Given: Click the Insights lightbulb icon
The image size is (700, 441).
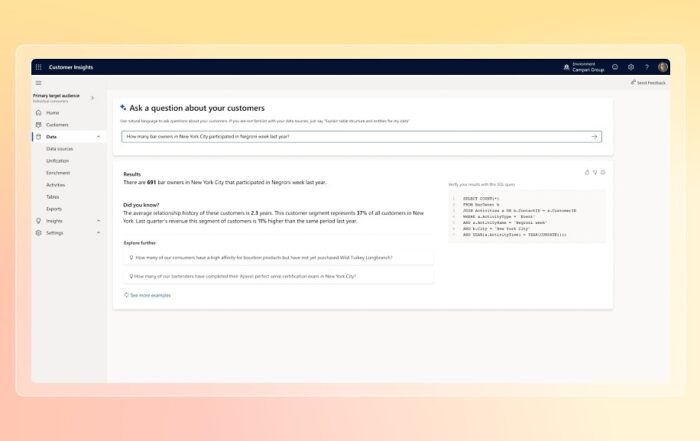Looking at the screenshot, I should 38,220.
